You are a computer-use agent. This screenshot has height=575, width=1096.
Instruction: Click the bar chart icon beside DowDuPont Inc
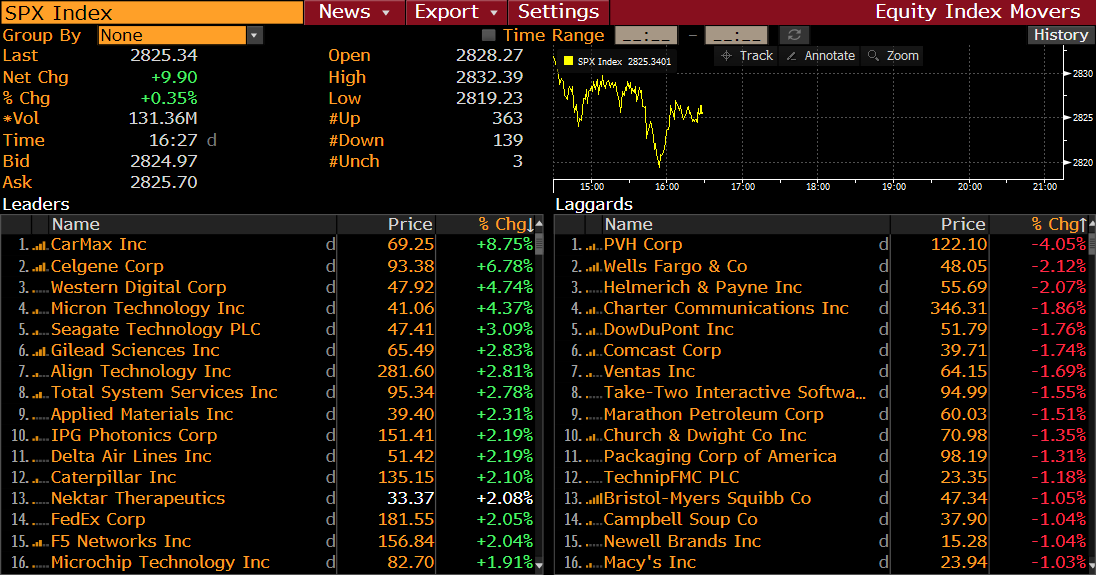(593, 330)
